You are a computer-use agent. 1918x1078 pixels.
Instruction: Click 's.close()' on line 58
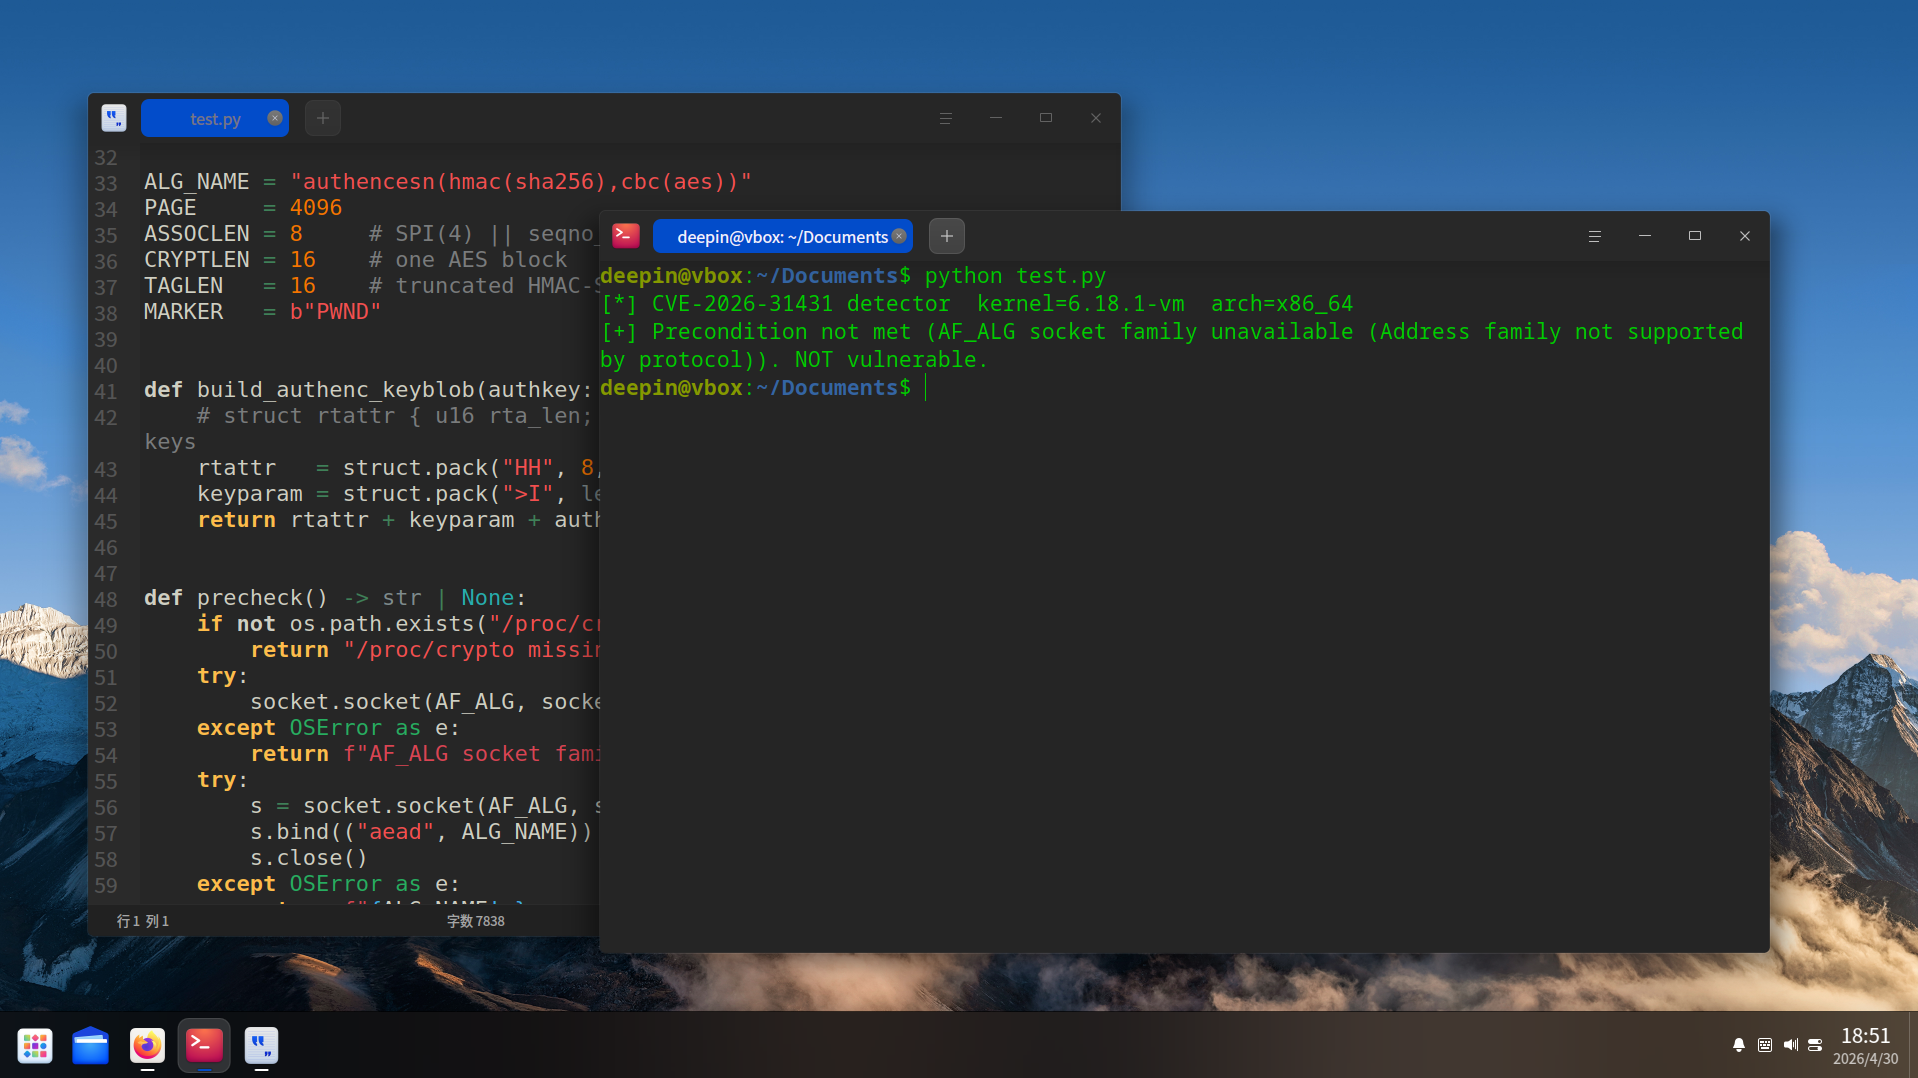pos(309,858)
